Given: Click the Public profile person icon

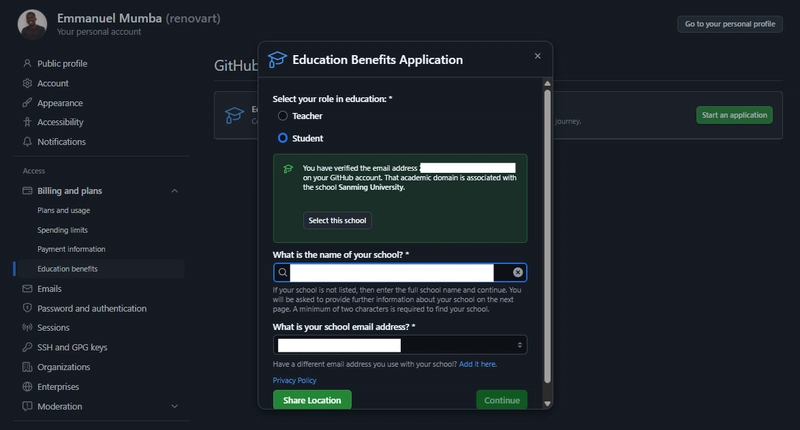Looking at the screenshot, I should click(x=27, y=63).
